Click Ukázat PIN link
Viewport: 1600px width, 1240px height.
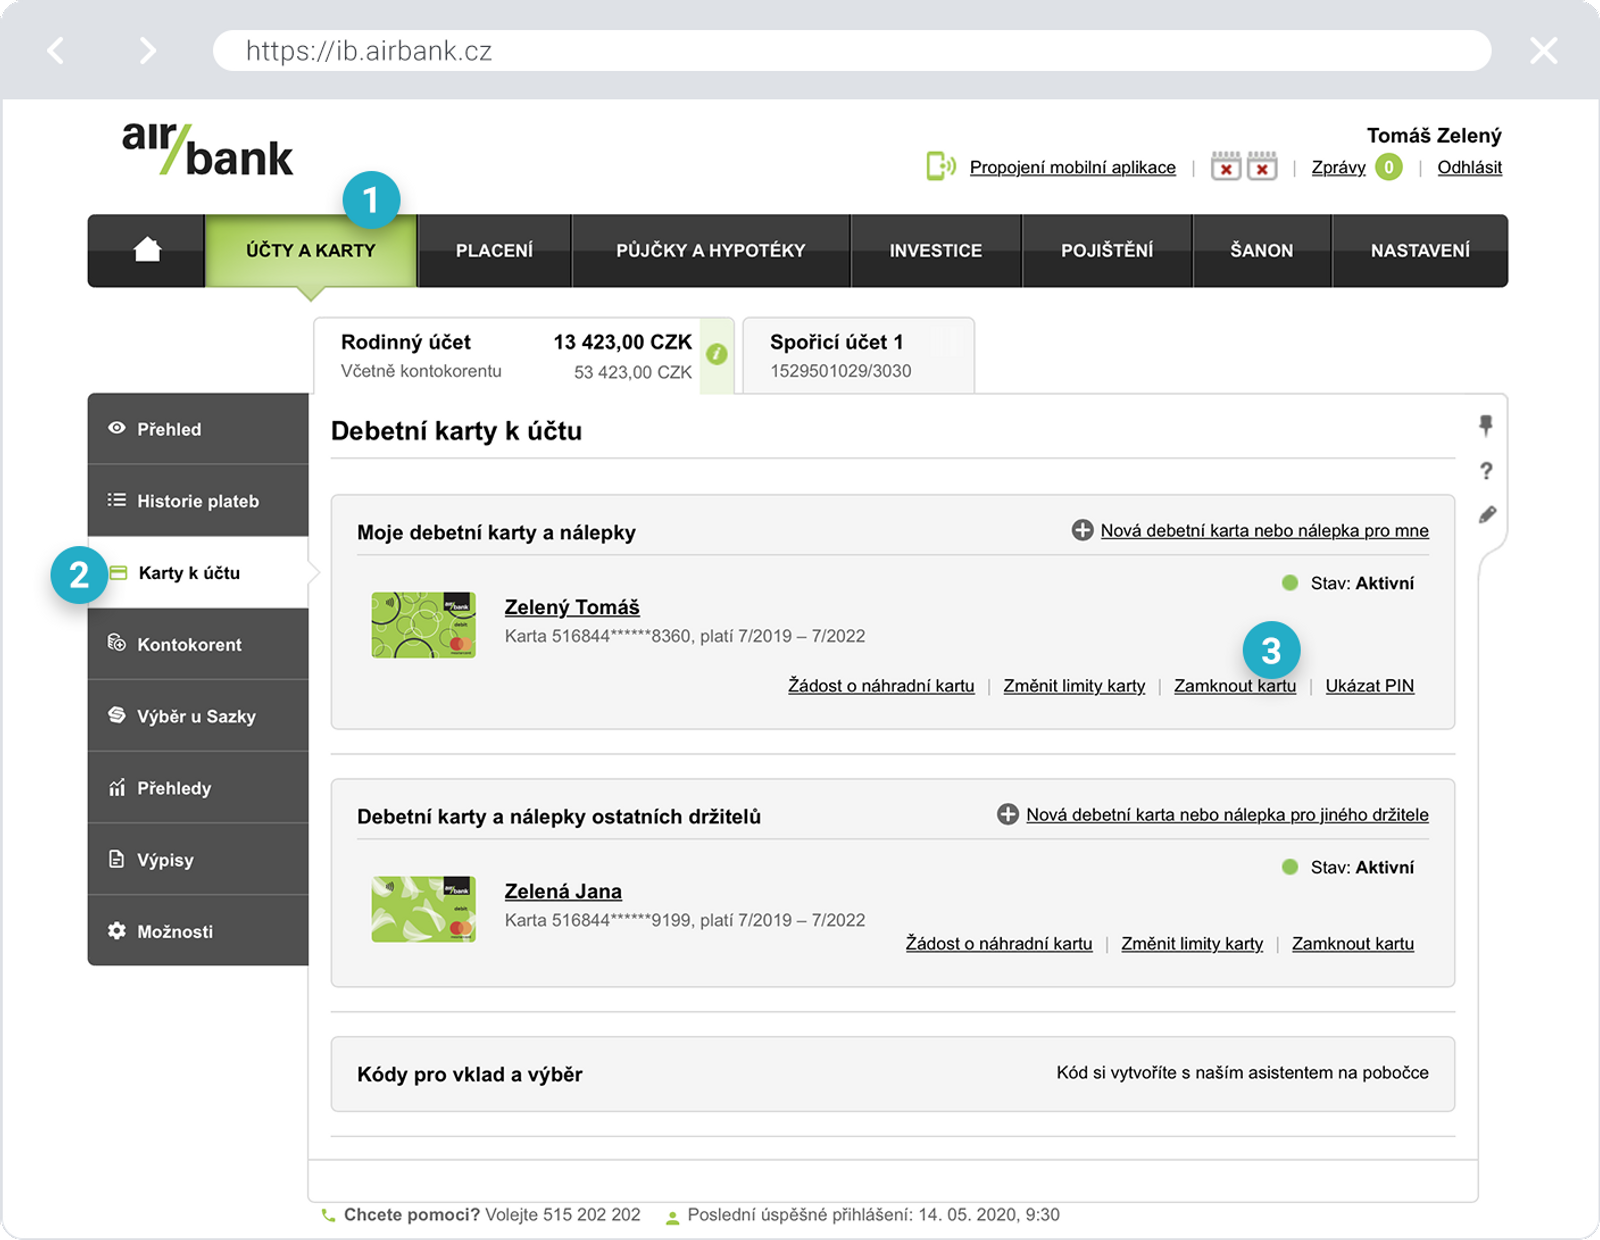(x=1369, y=686)
